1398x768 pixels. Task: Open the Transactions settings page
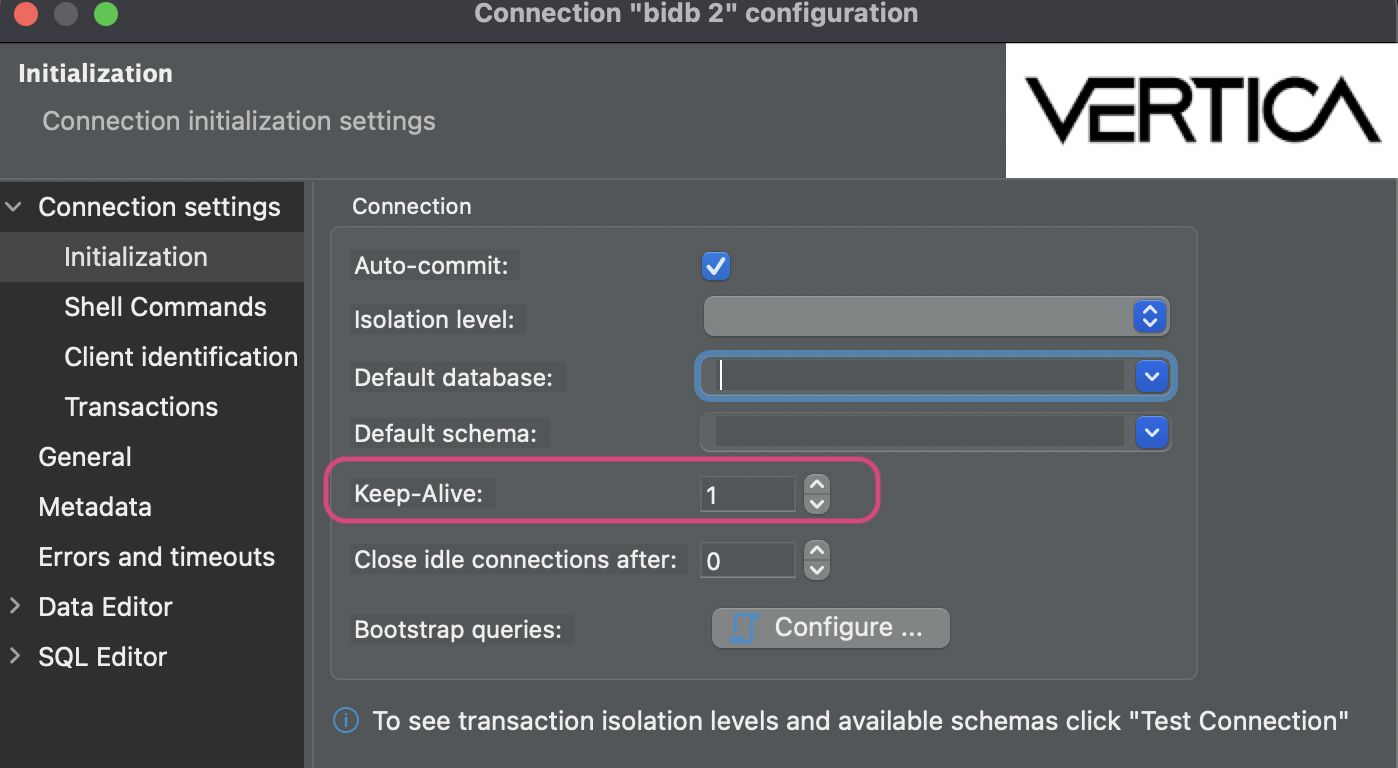140,406
